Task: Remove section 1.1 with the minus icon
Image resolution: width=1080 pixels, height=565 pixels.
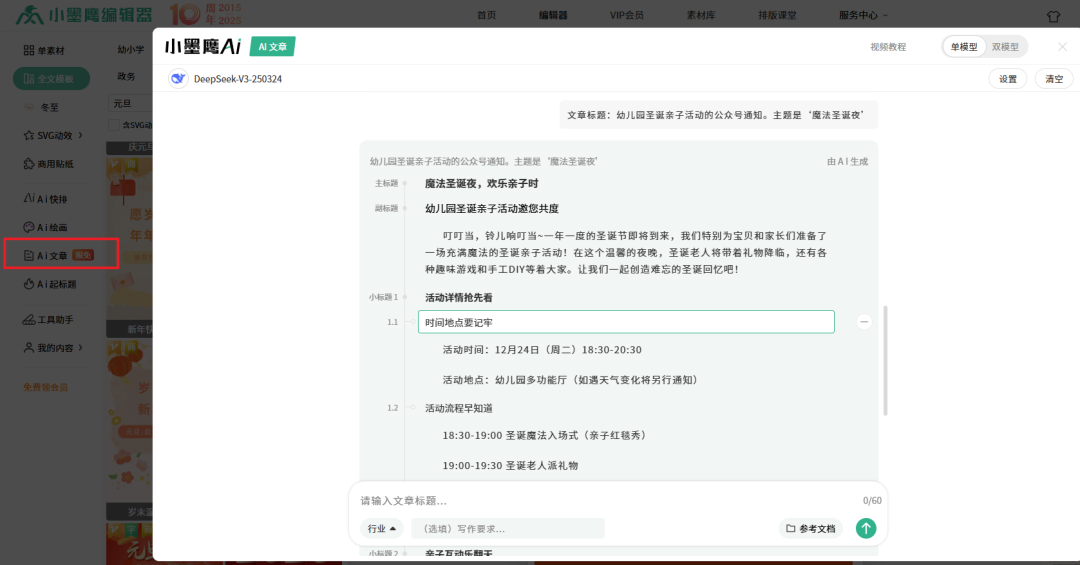Action: [864, 322]
